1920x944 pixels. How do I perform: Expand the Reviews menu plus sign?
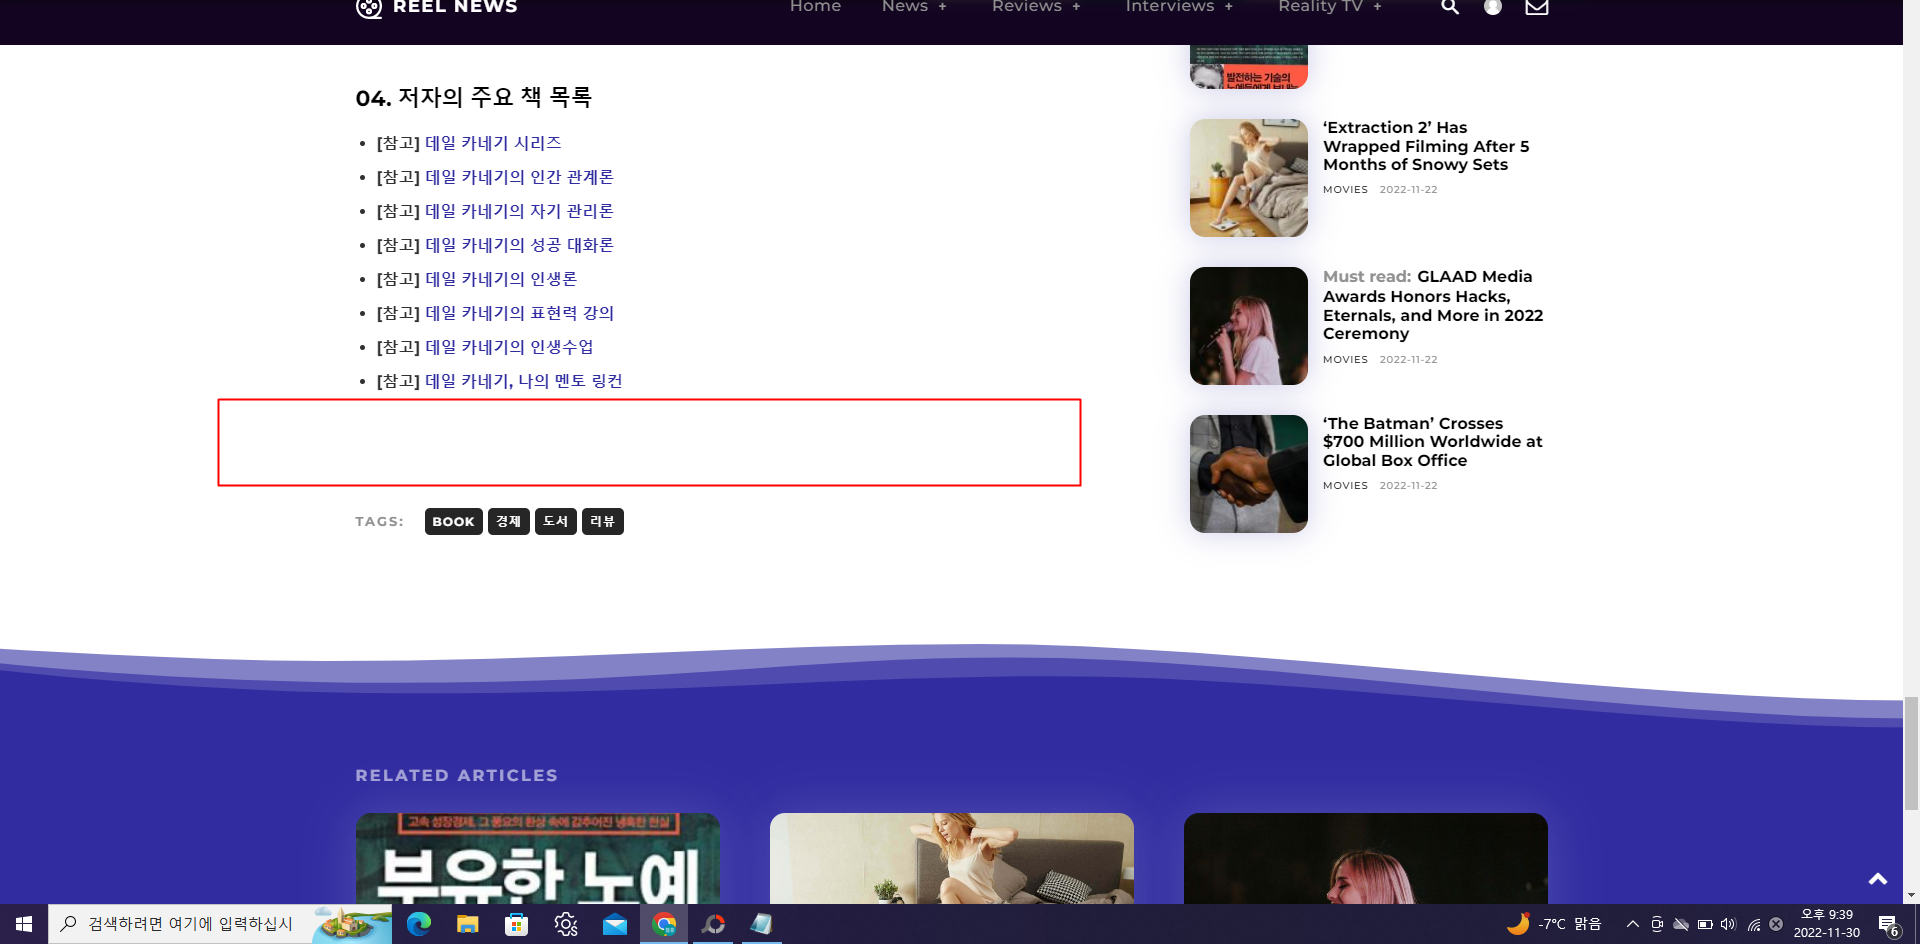[1076, 7]
